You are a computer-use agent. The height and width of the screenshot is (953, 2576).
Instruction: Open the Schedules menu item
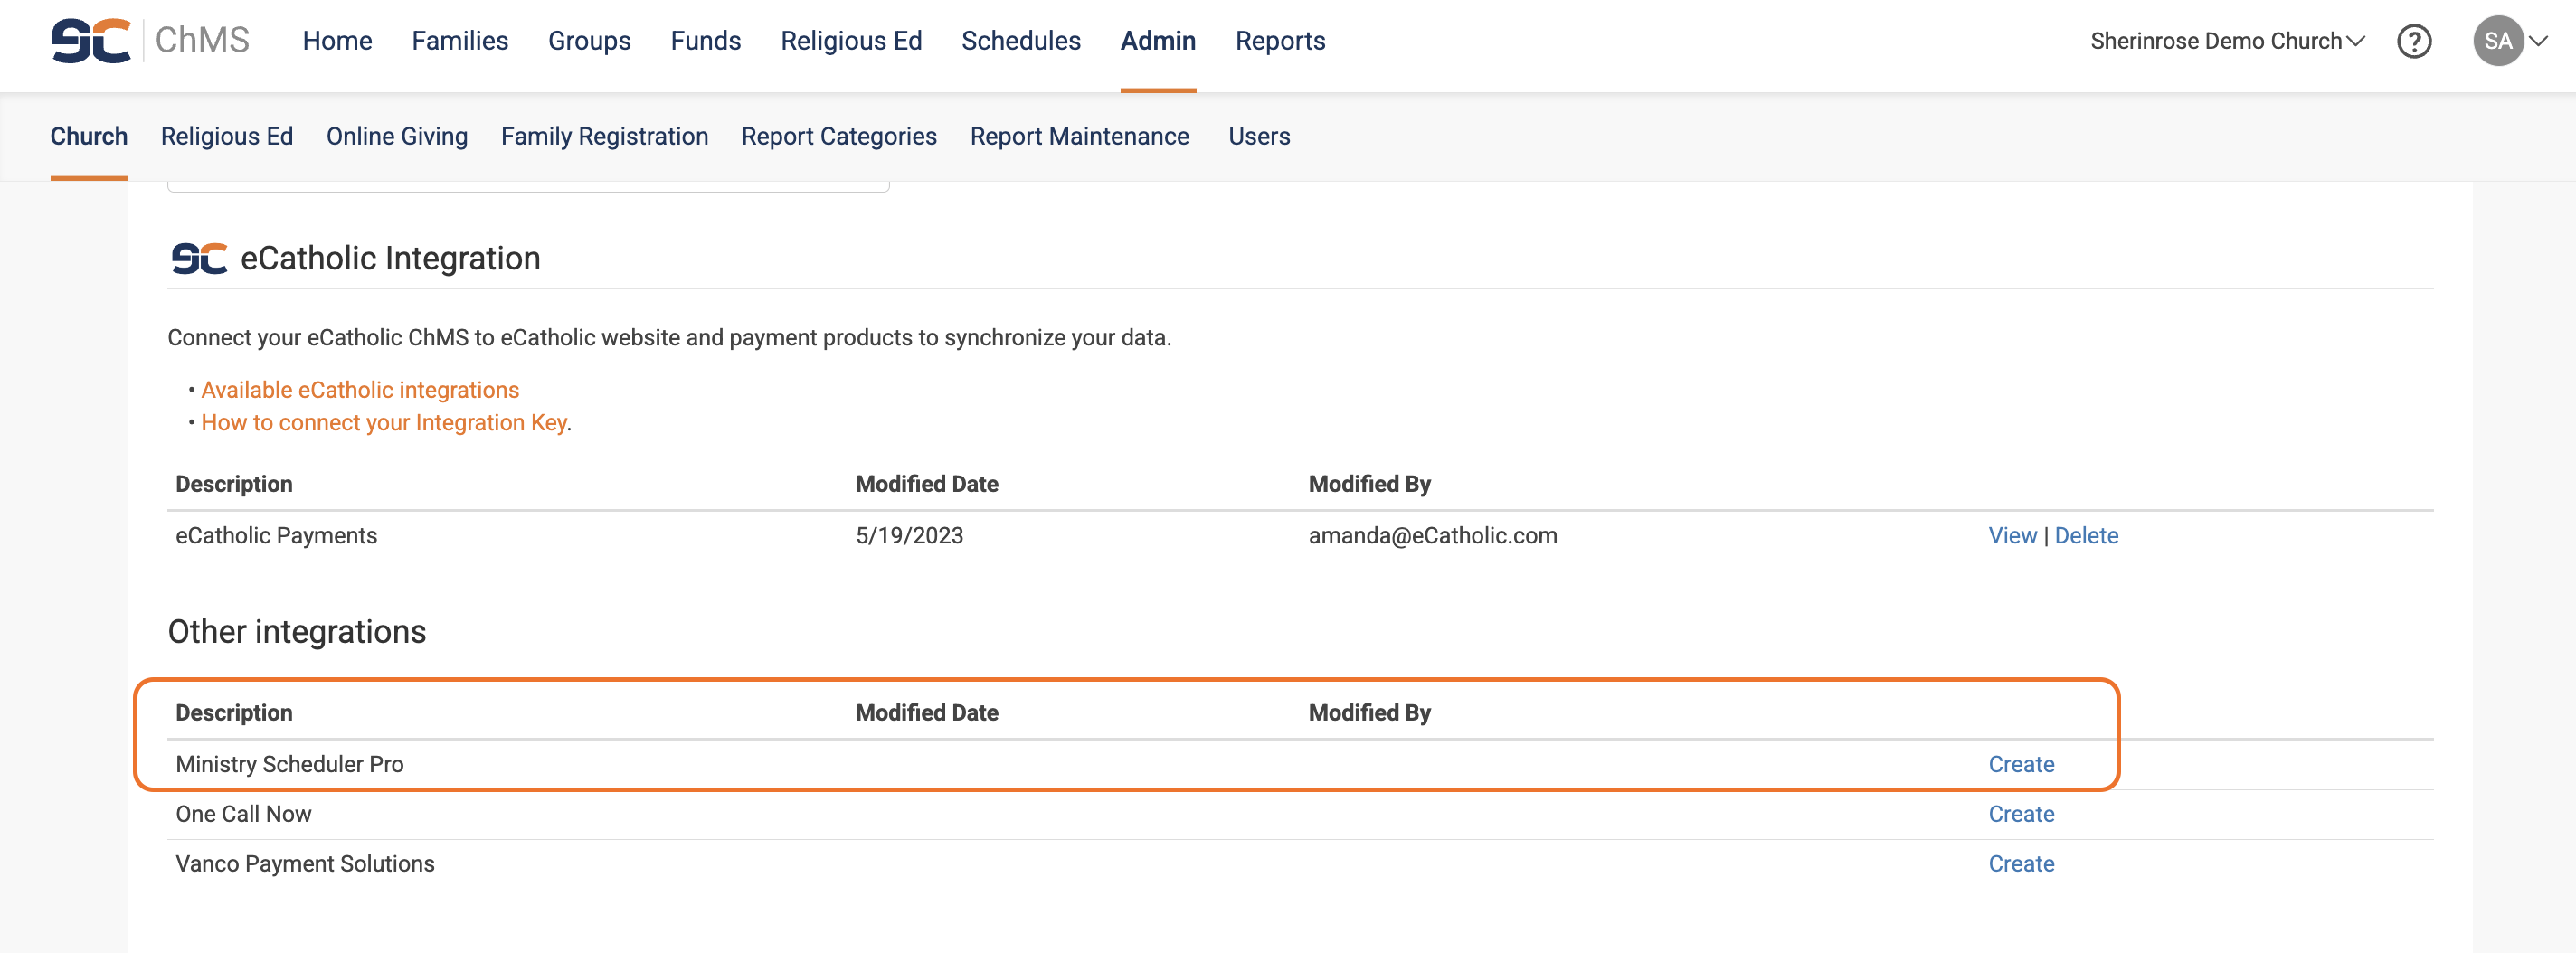pyautogui.click(x=1020, y=41)
